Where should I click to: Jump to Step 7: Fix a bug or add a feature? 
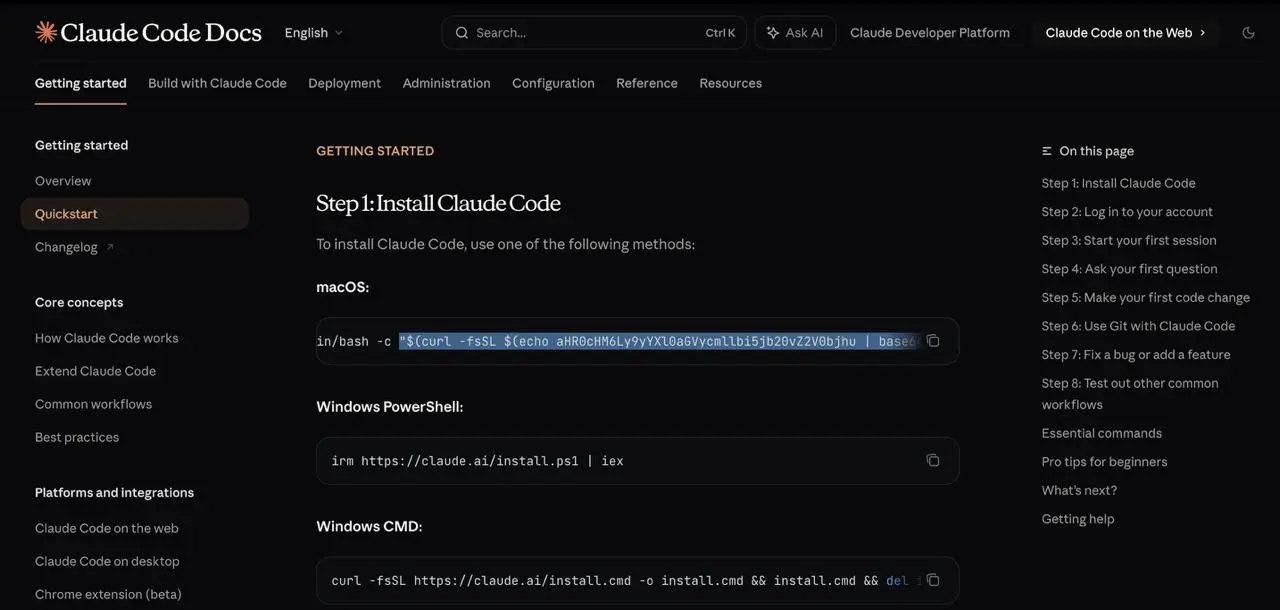(1136, 354)
